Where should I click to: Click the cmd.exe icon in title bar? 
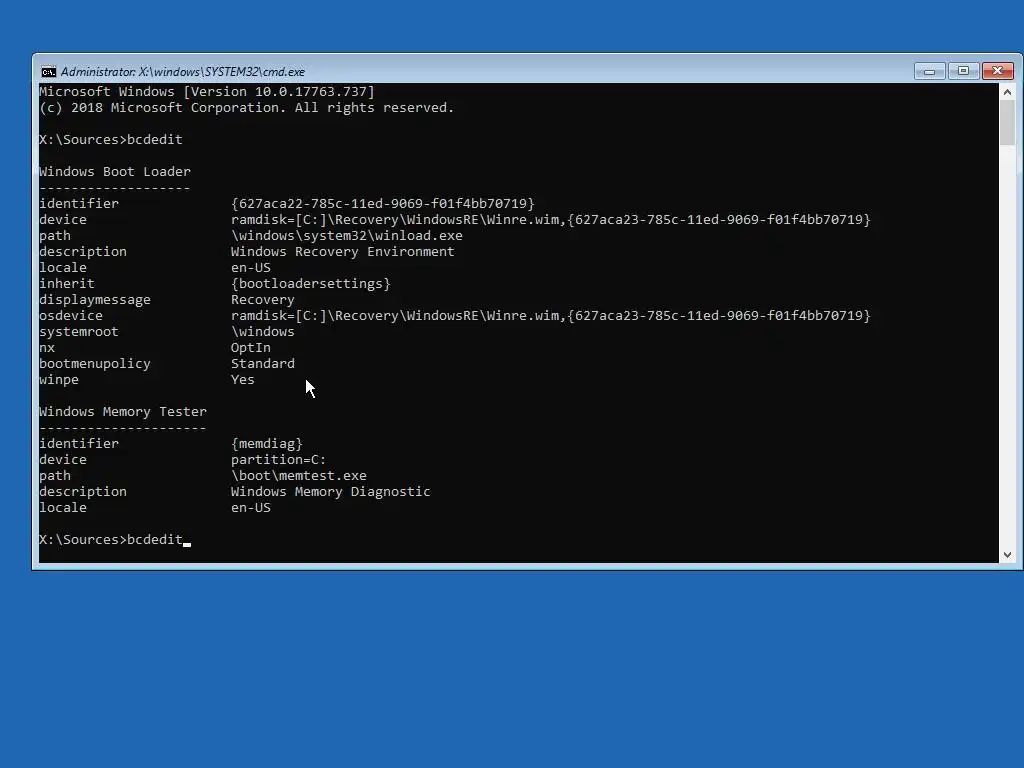point(48,72)
